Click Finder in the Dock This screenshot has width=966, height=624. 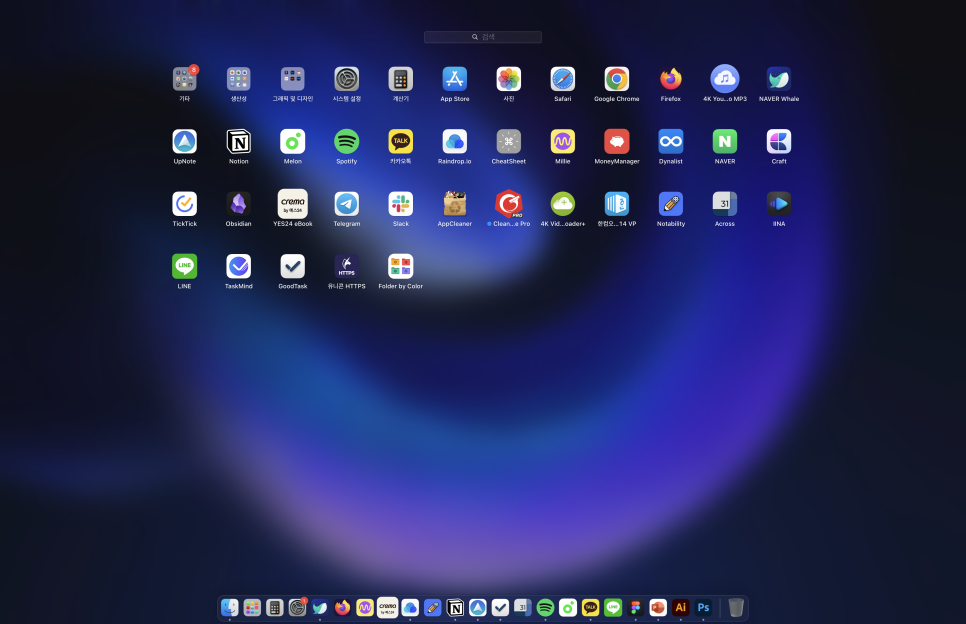coord(230,608)
